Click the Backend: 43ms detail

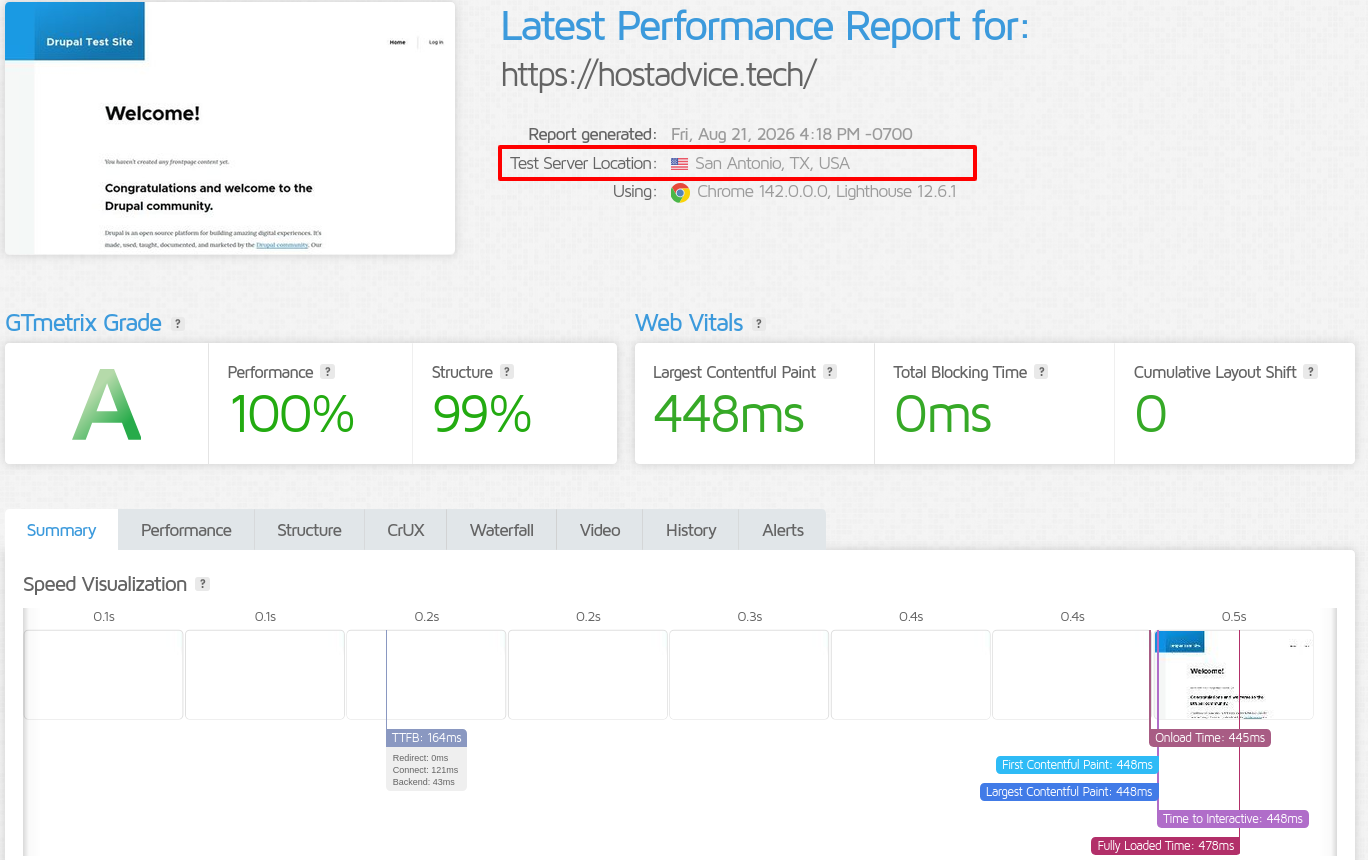point(424,782)
